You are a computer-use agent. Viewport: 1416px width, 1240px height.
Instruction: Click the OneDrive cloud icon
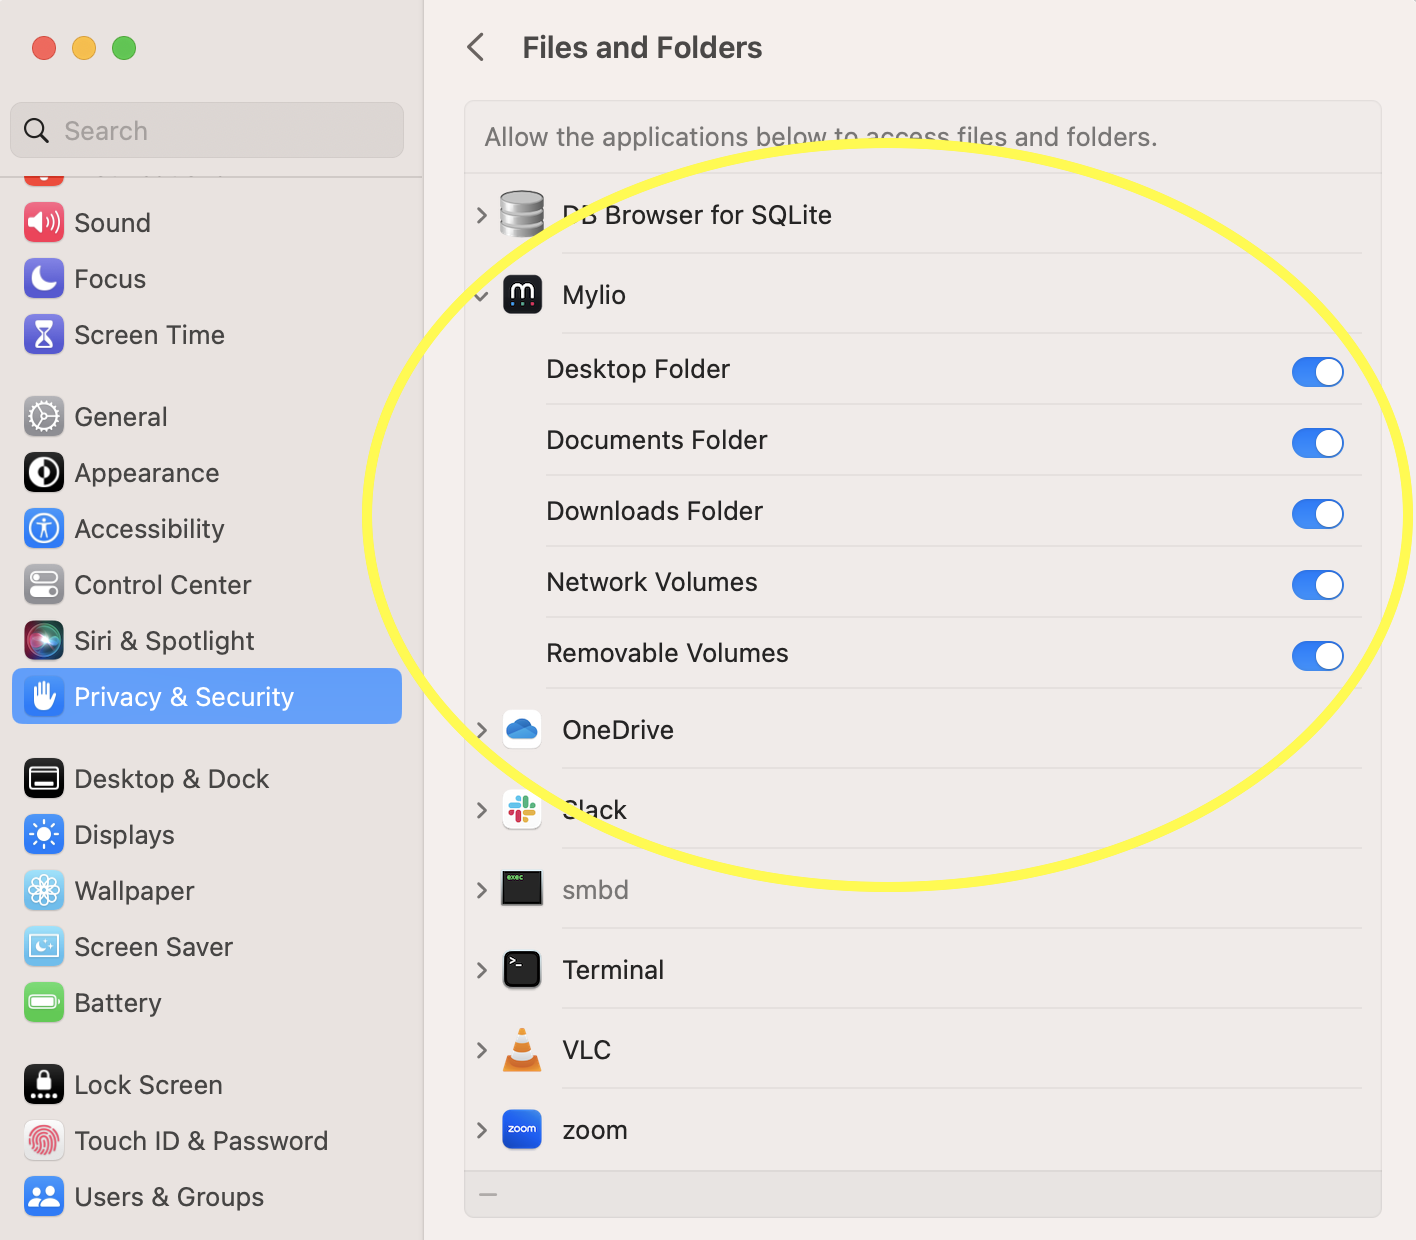(522, 730)
